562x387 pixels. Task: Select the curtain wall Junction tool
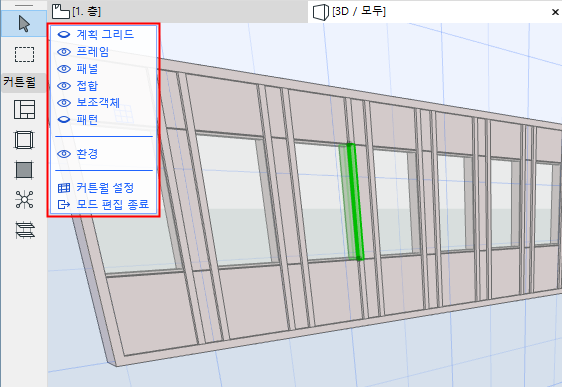(x=24, y=200)
